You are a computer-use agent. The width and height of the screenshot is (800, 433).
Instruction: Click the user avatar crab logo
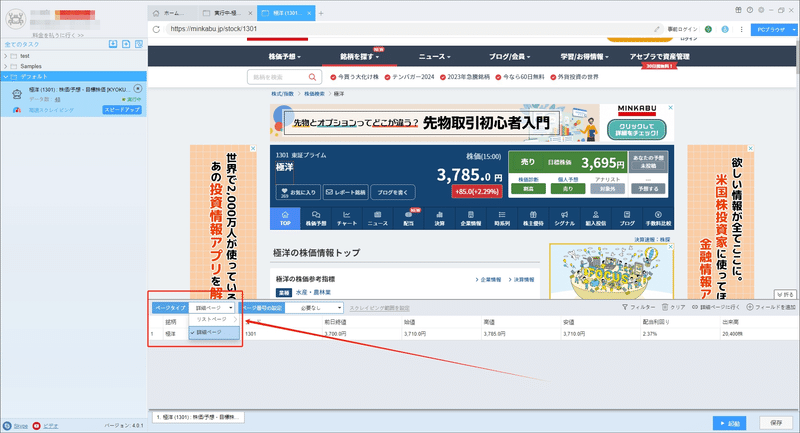[x=15, y=19]
